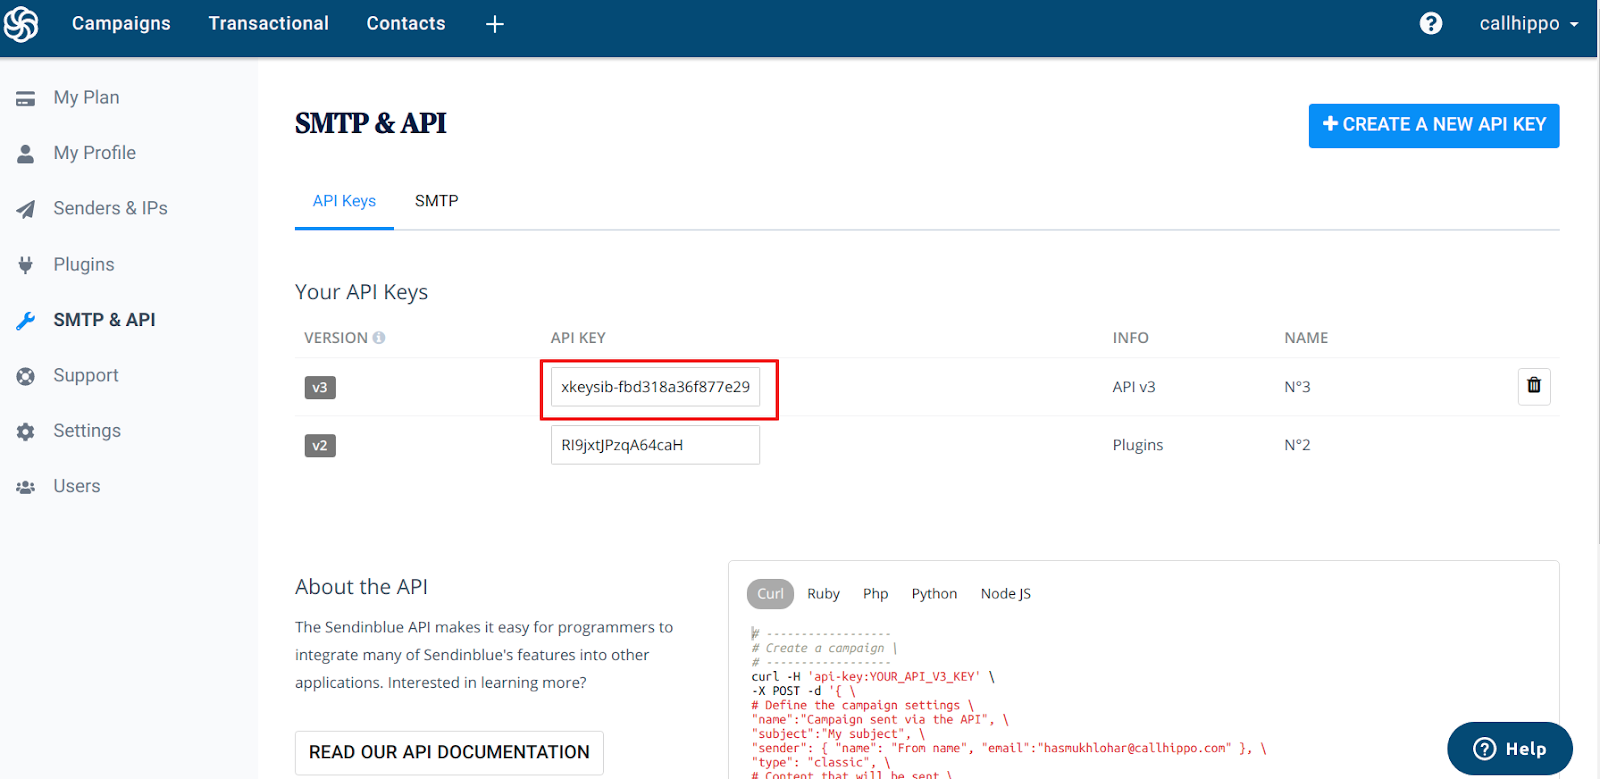Open the Transactional menu
The image size is (1600, 779).
(x=268, y=23)
